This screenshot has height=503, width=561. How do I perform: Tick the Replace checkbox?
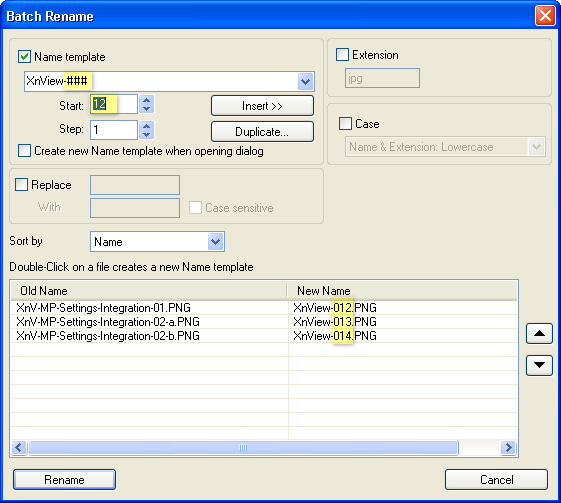(x=21, y=185)
